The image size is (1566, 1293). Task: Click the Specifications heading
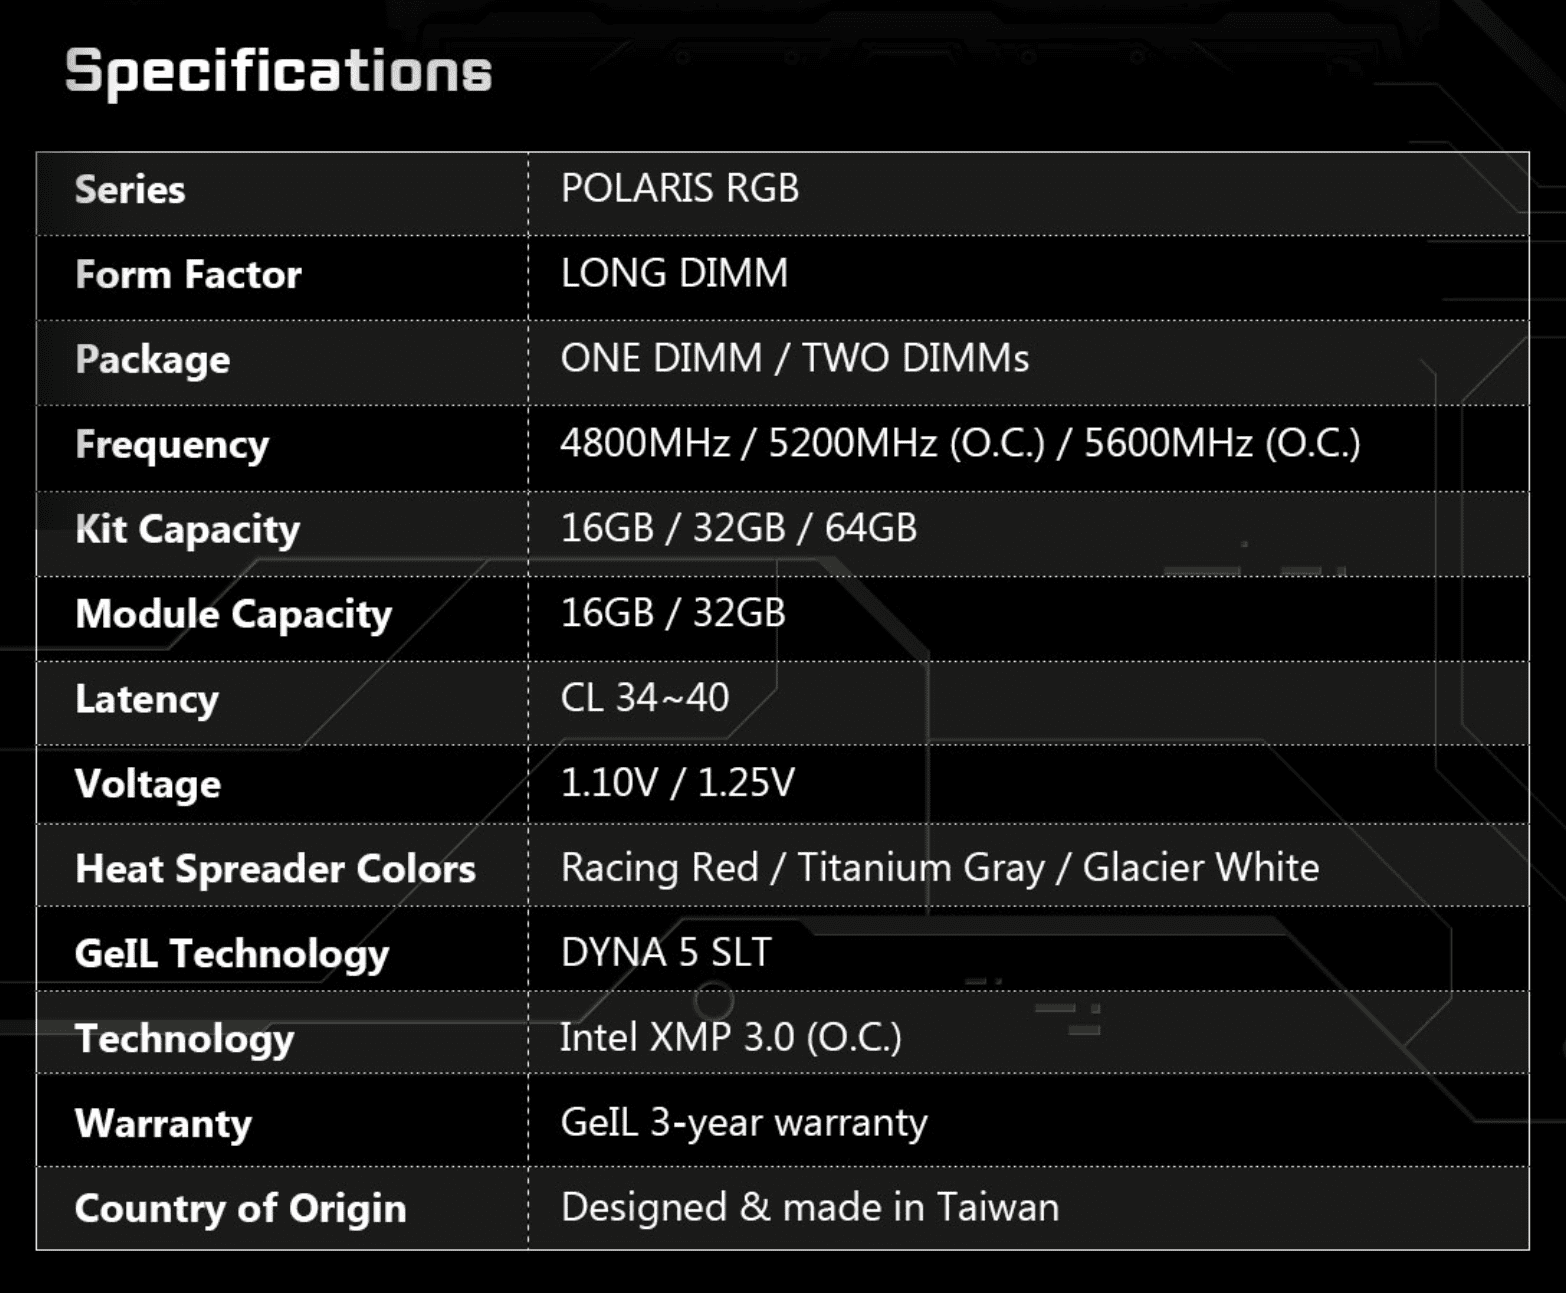[278, 72]
